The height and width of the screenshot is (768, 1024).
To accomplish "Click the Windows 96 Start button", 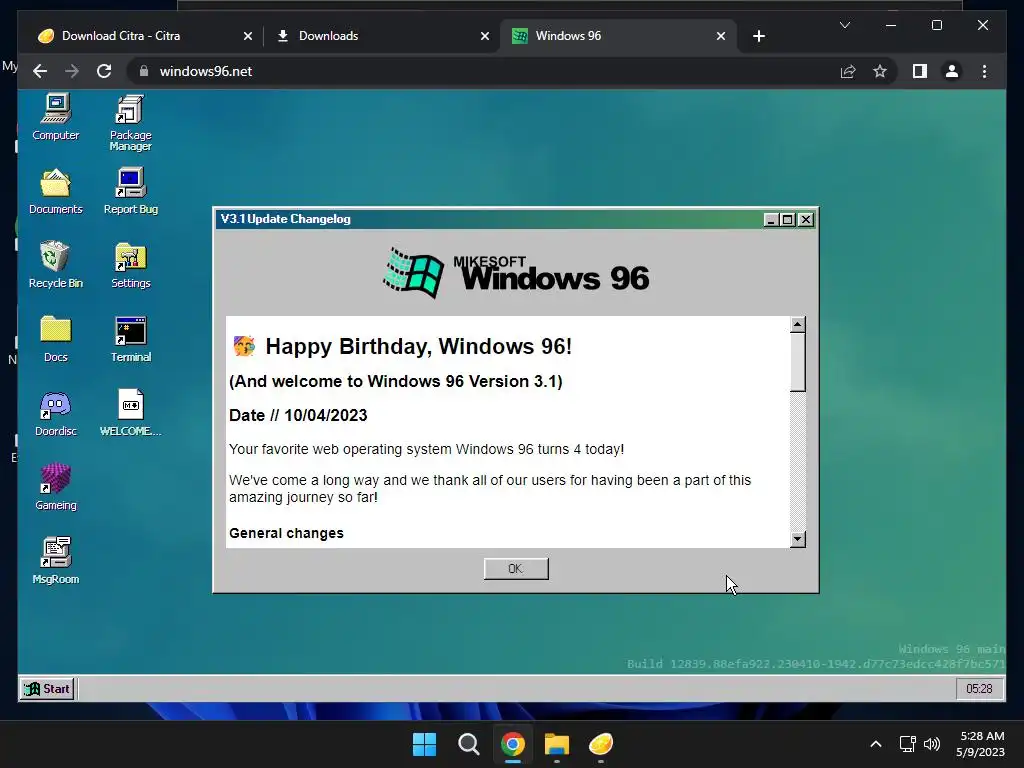I will [x=48, y=688].
